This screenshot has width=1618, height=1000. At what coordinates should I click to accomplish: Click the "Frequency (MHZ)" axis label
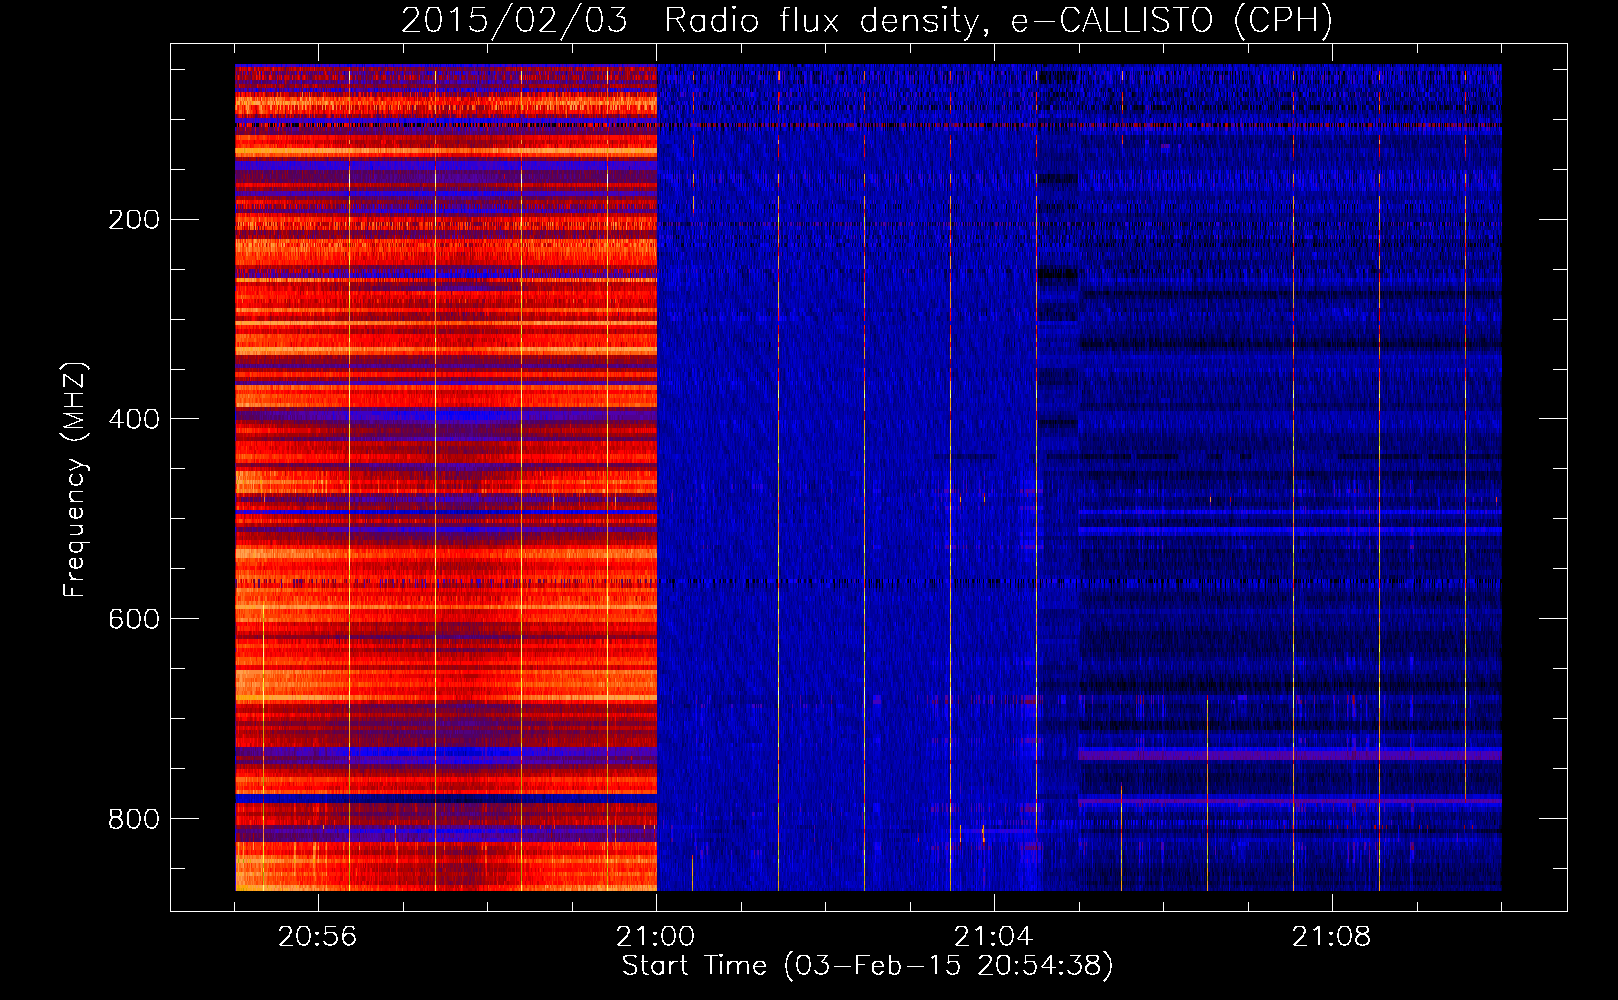click(75, 480)
